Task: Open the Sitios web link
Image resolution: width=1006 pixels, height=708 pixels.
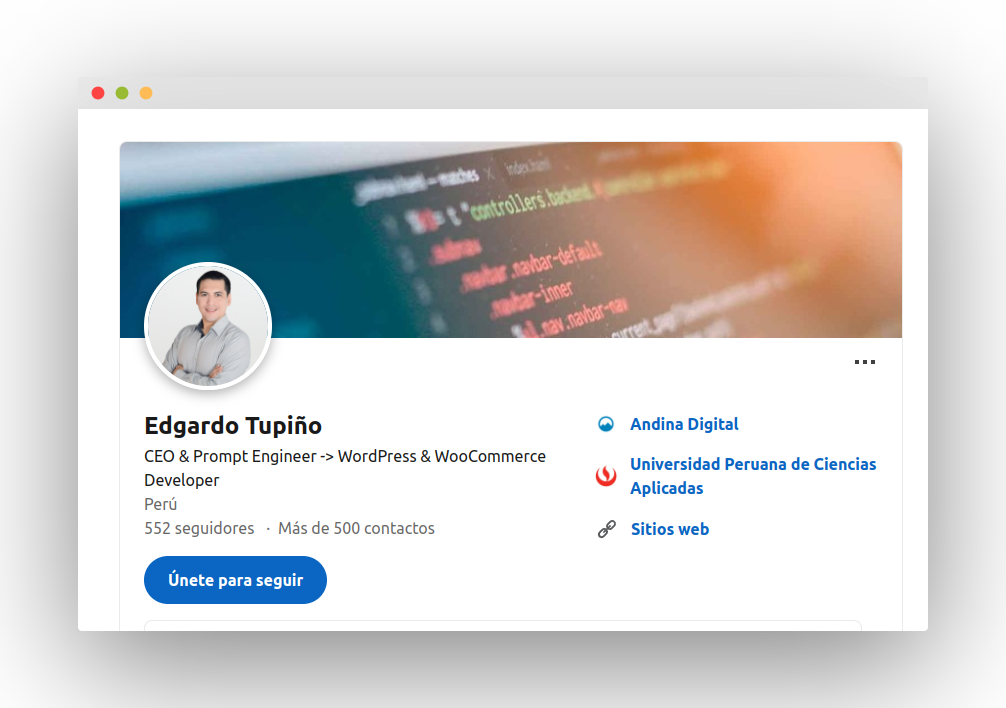Action: tap(670, 529)
